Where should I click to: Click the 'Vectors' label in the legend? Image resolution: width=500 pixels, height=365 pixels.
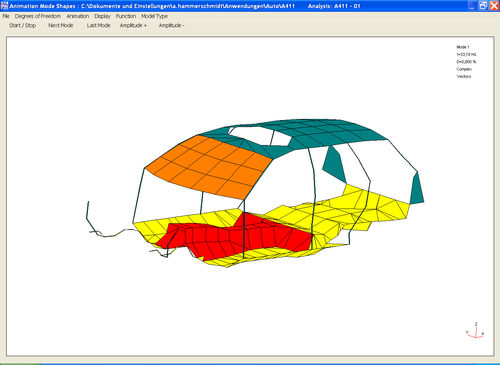coord(464,76)
